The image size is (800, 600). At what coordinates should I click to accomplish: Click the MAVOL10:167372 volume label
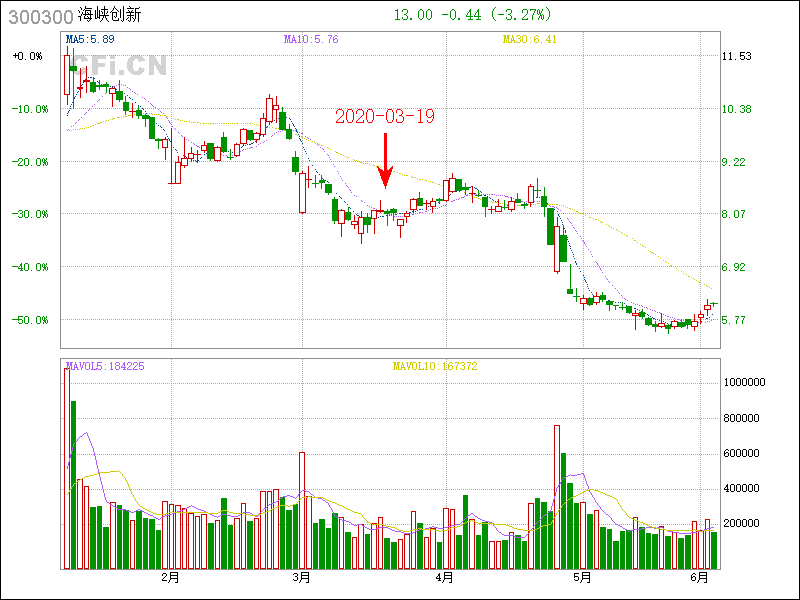[435, 366]
